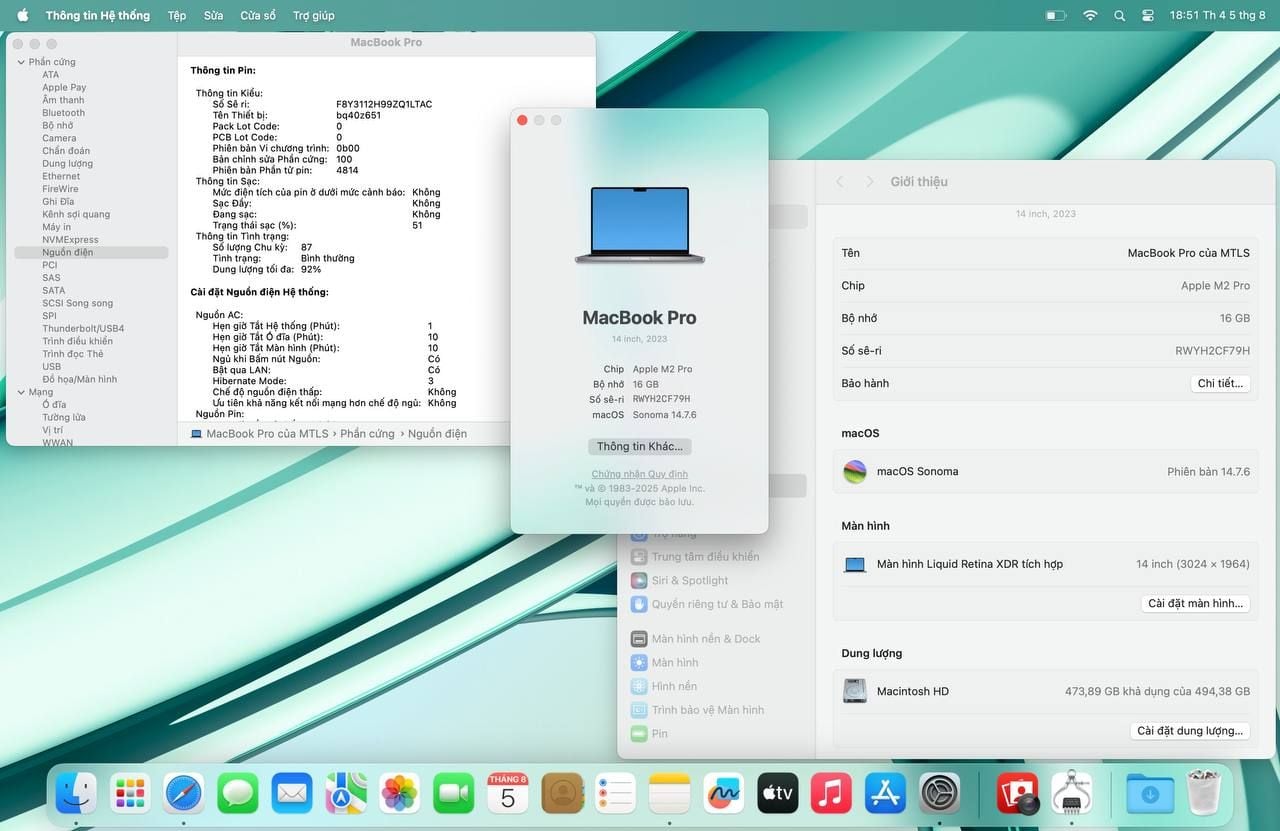Select the Nguồn điện row in the sidebar
The width and height of the screenshot is (1280, 831).
(x=91, y=253)
